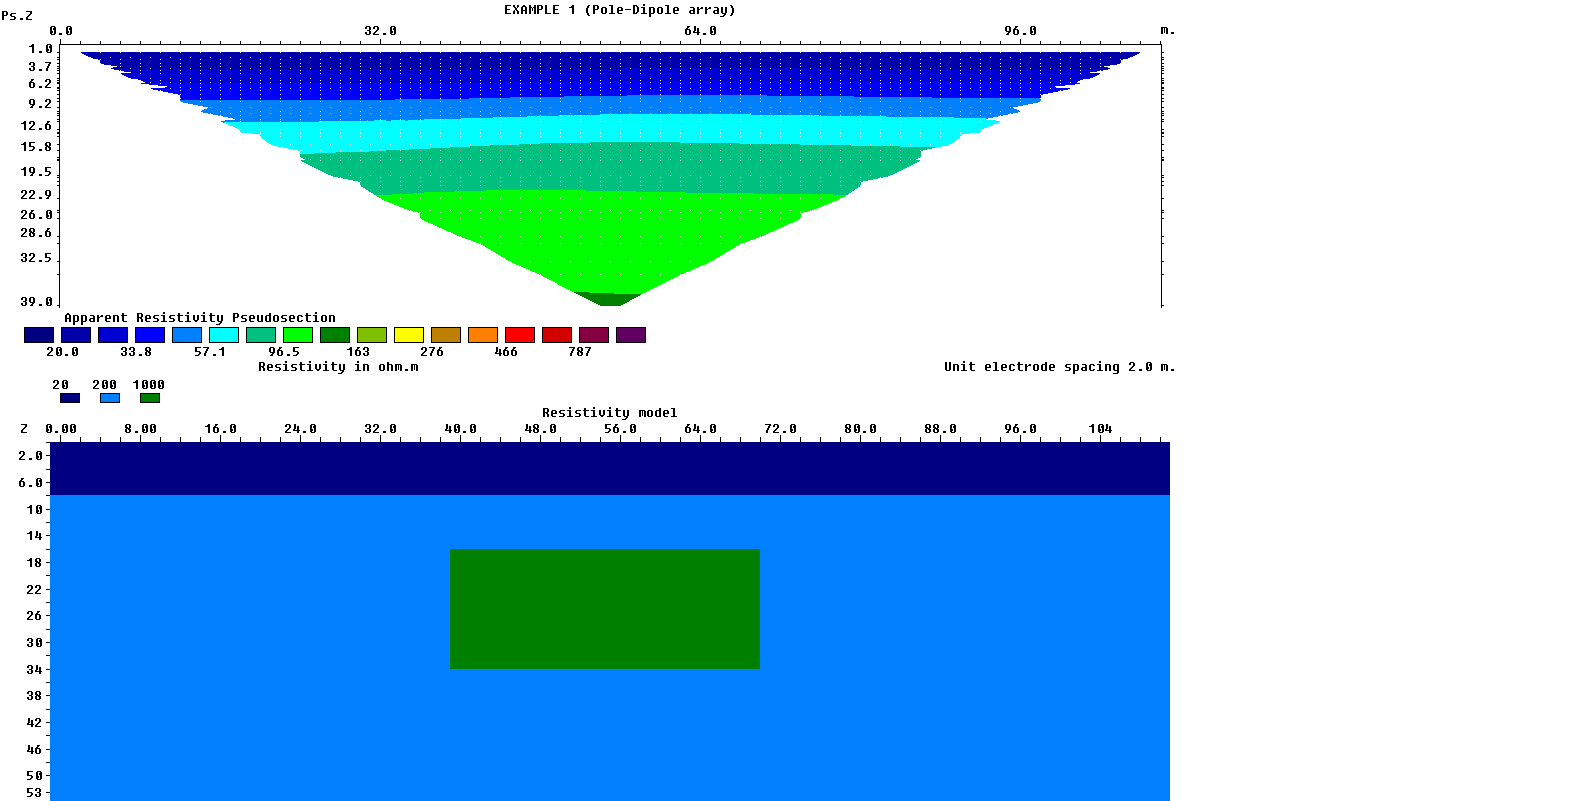
Task: Choose the olive yellow-green legend swatch
Action: [x=372, y=335]
